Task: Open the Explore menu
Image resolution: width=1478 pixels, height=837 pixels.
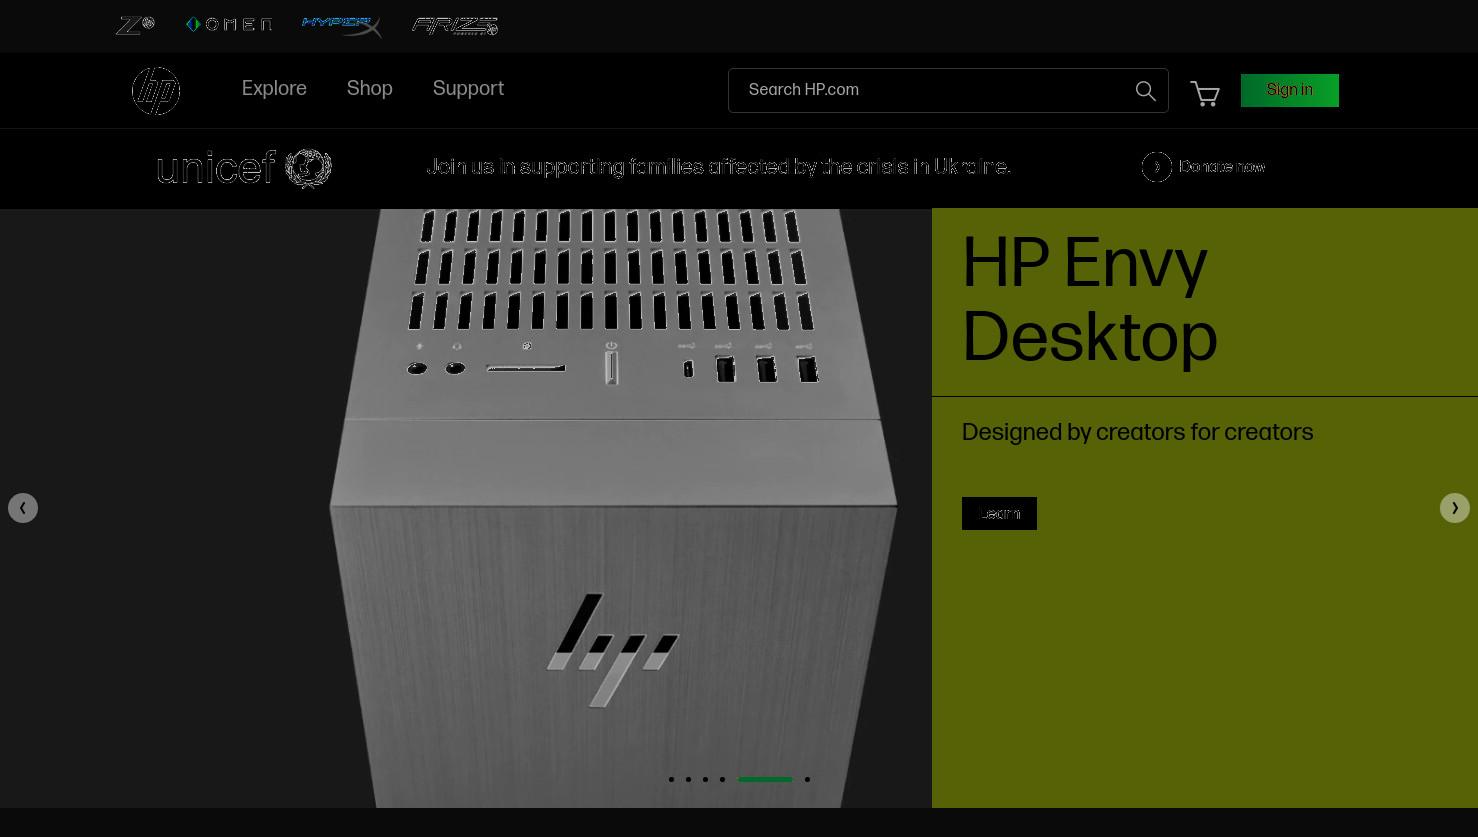Action: point(274,89)
